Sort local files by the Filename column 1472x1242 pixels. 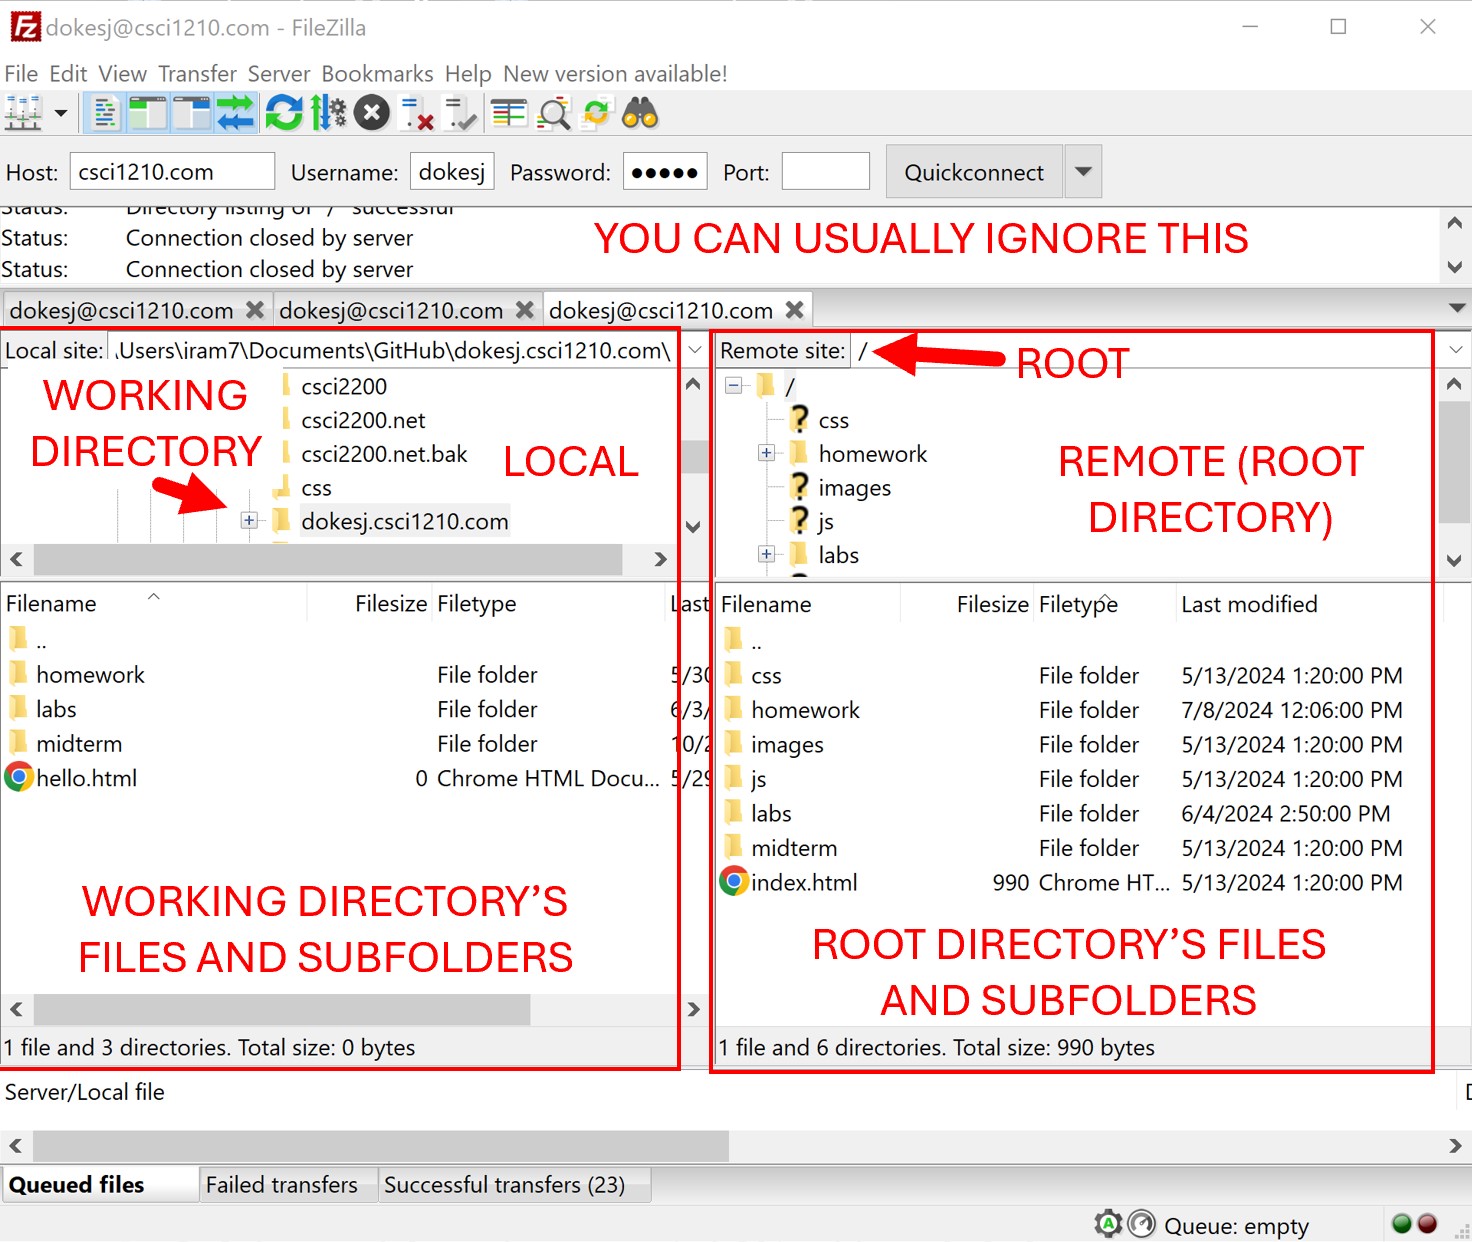coord(51,604)
